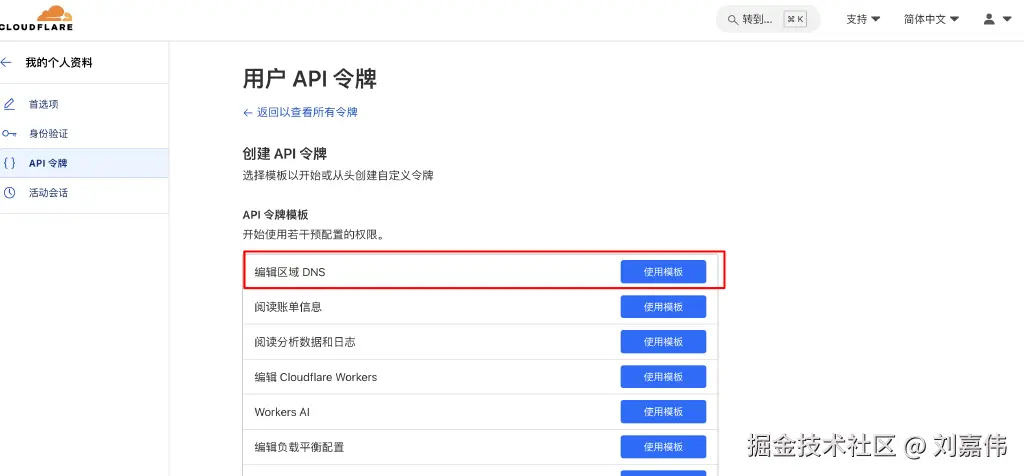
Task: Click the Cloudflare logo
Action: (x=36, y=18)
